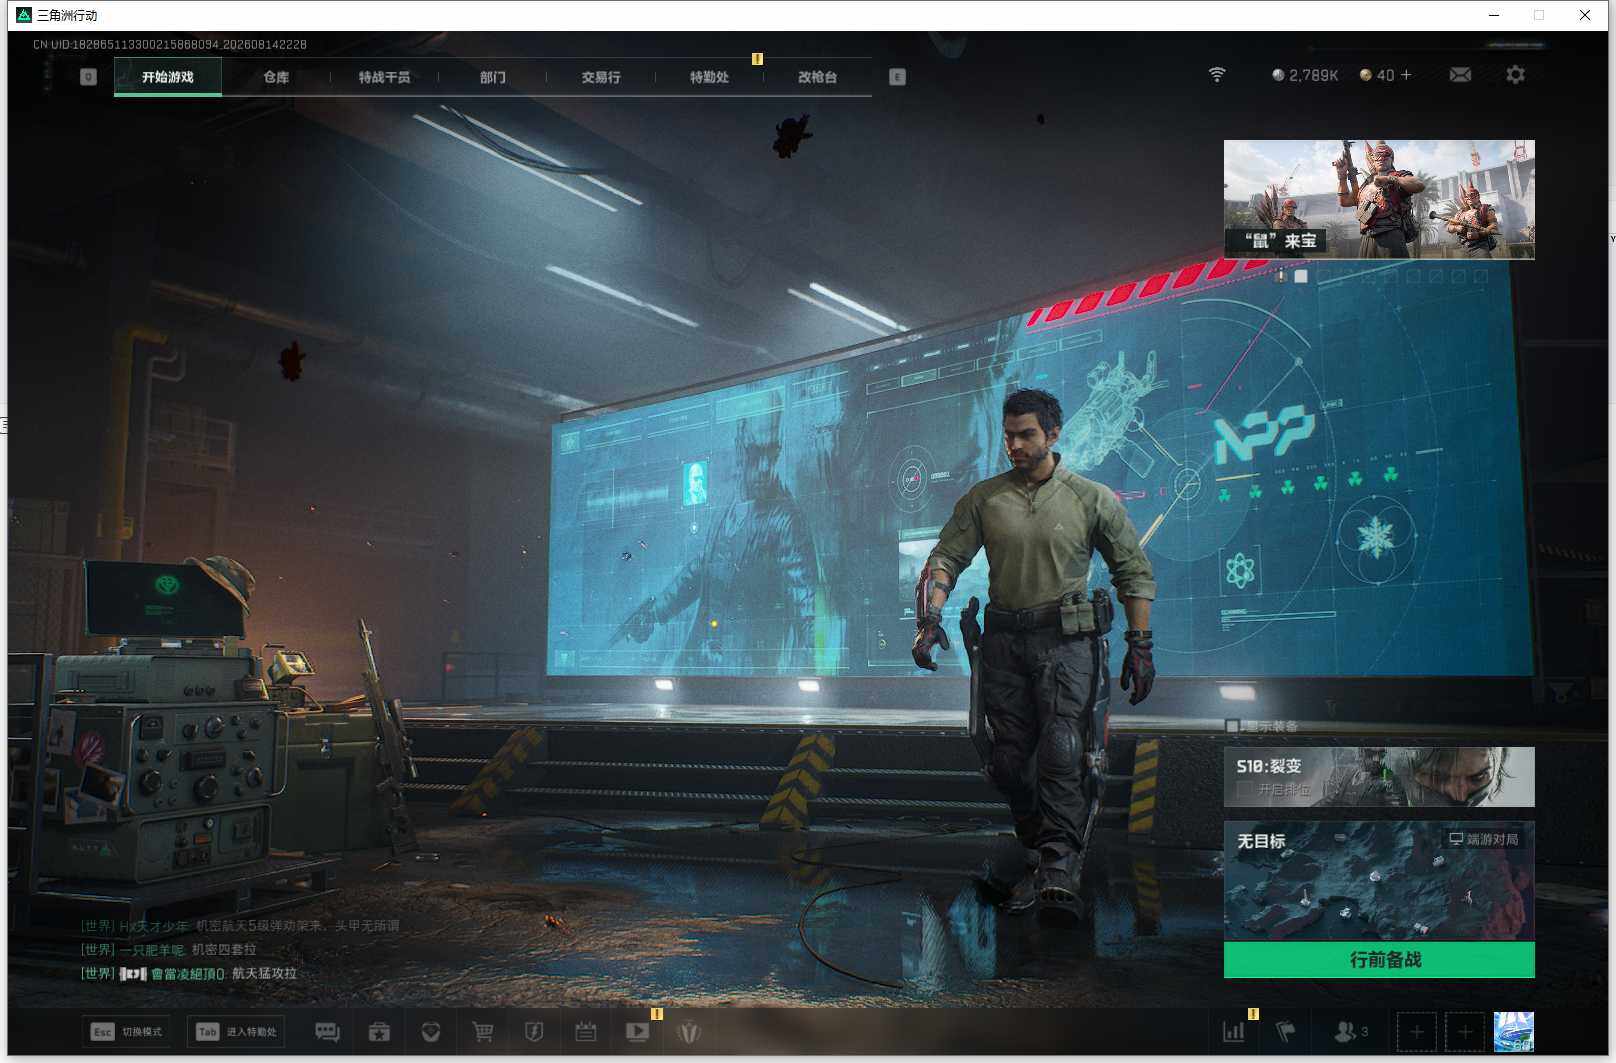This screenshot has width=1616, height=1063.
Task: Open the chat messages icon
Action: [x=327, y=1032]
